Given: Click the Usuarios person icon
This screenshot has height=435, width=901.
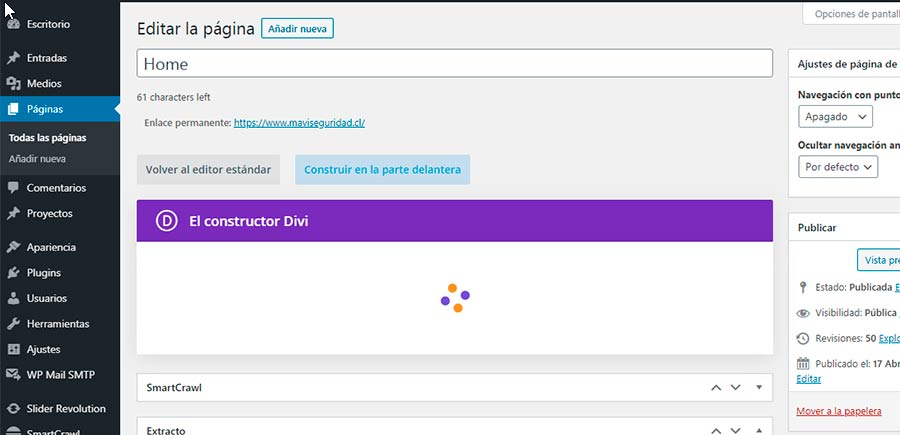Looking at the screenshot, I should pyautogui.click(x=13, y=298).
